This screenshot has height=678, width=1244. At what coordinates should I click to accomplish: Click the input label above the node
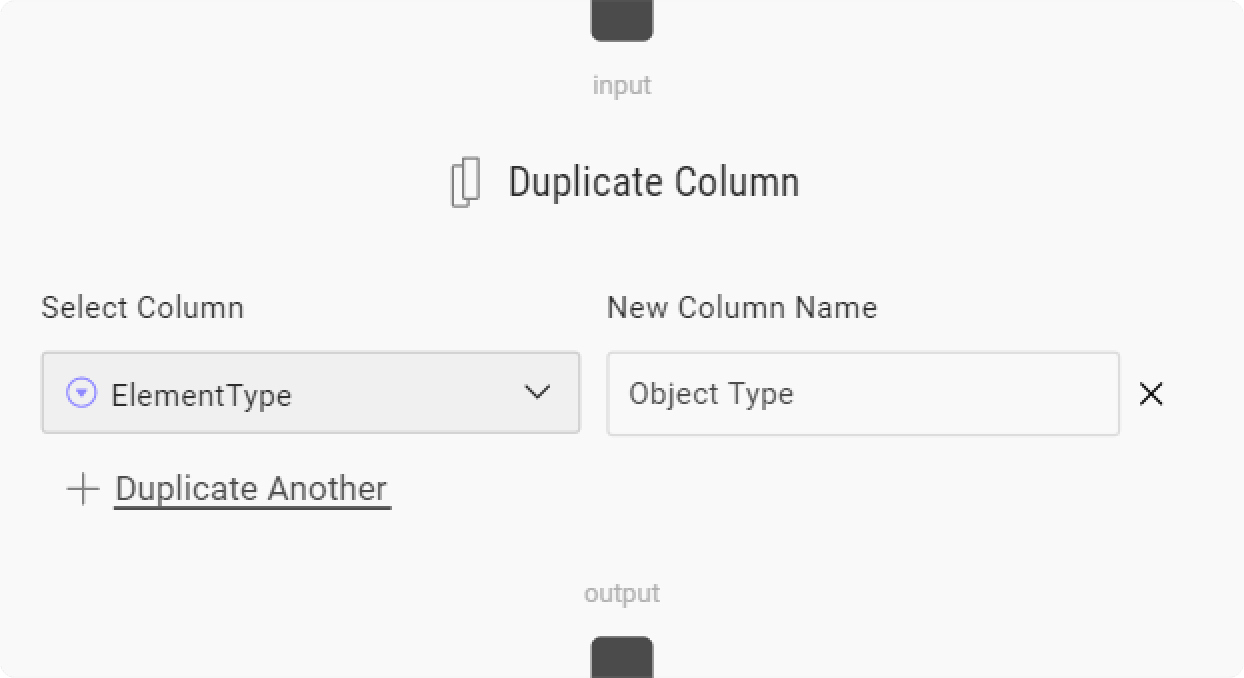click(621, 85)
